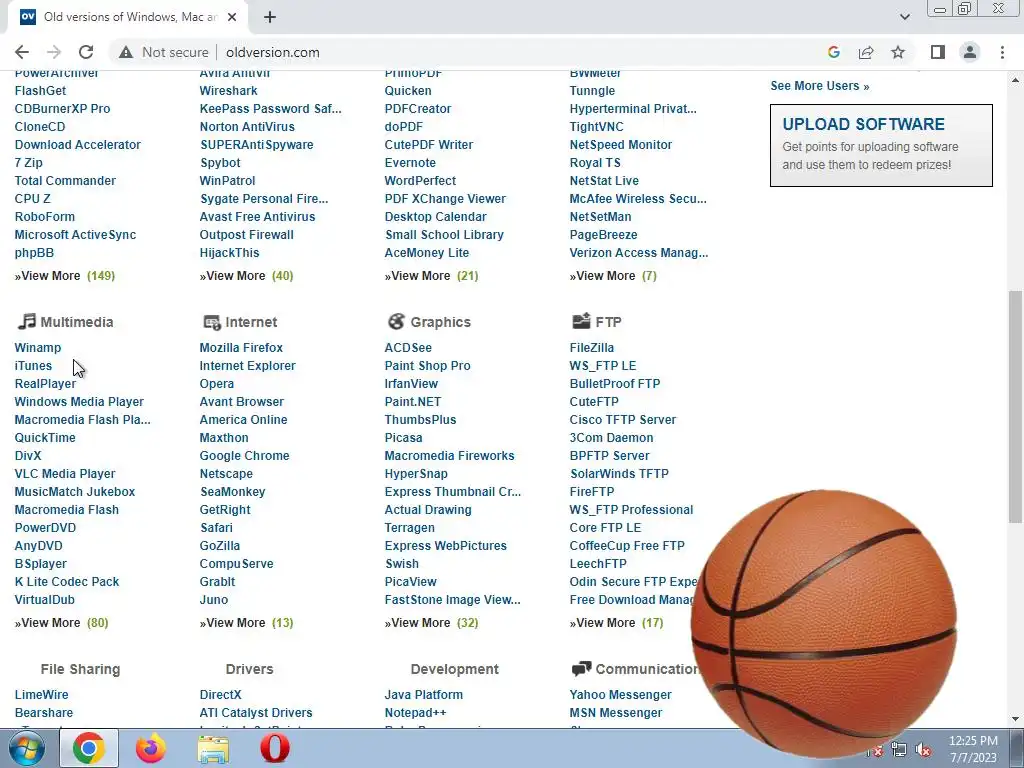Open a new browser tab
Image resolution: width=1024 pixels, height=768 pixels.
[270, 17]
